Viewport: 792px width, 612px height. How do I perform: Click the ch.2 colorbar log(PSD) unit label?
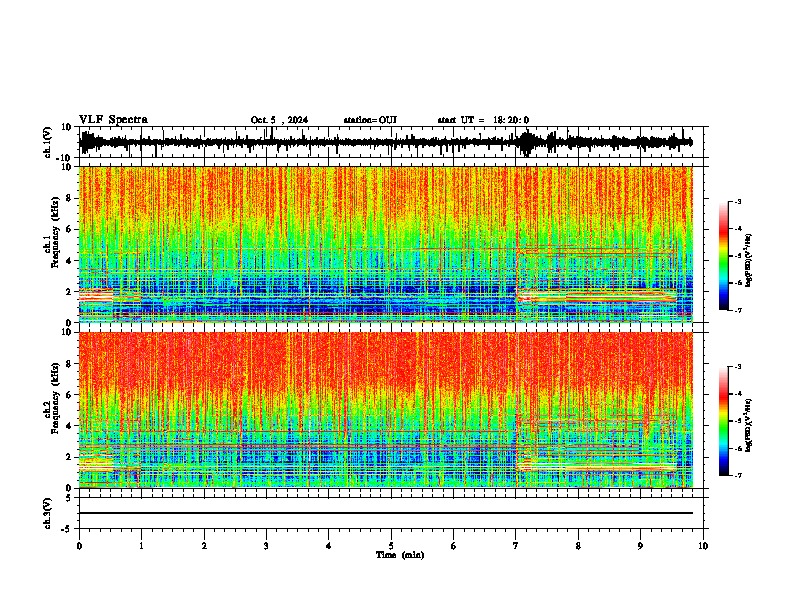click(x=748, y=424)
